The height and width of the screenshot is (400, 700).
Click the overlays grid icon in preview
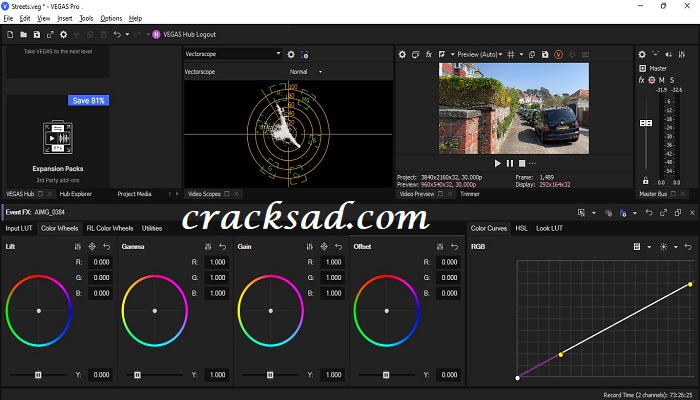(x=511, y=54)
